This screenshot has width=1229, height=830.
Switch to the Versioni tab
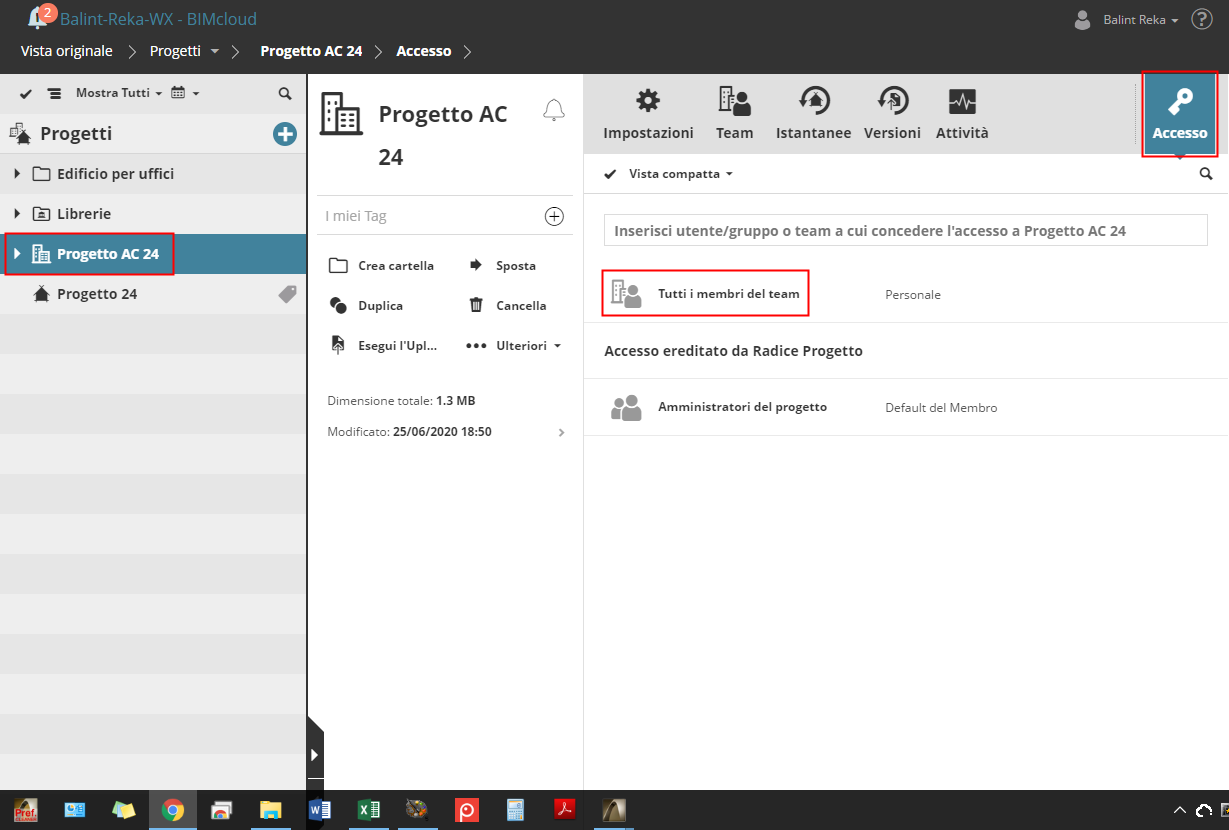pos(892,114)
